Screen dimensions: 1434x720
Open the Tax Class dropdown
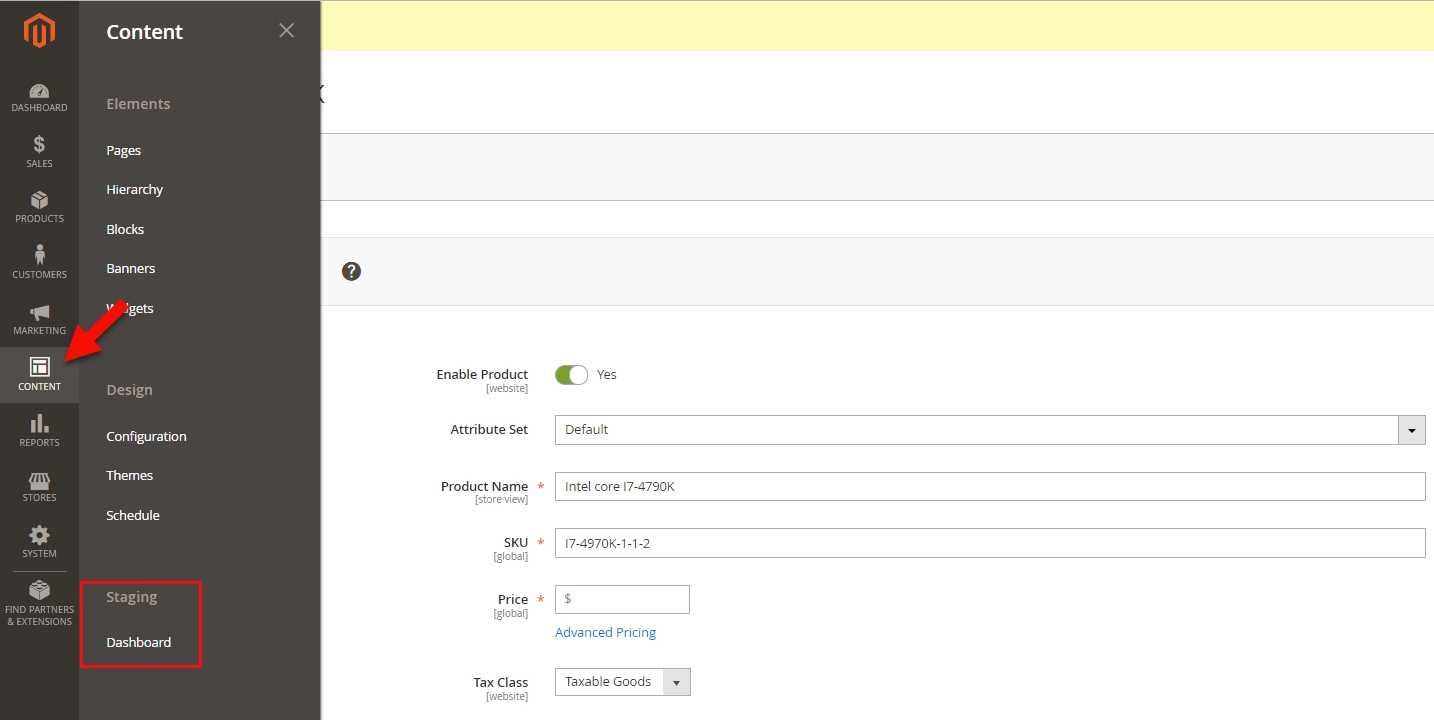623,682
